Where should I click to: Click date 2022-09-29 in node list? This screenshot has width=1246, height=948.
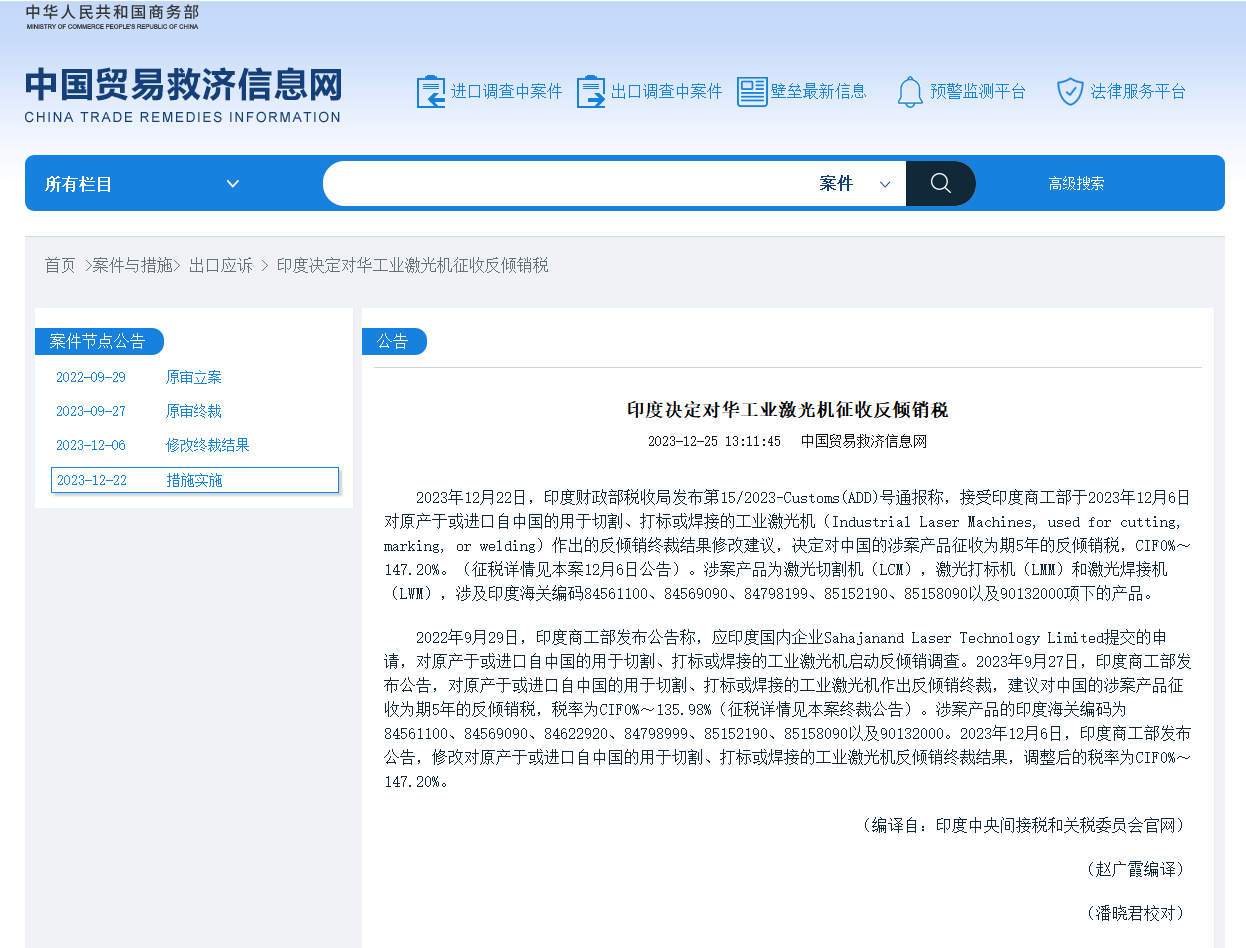point(91,377)
